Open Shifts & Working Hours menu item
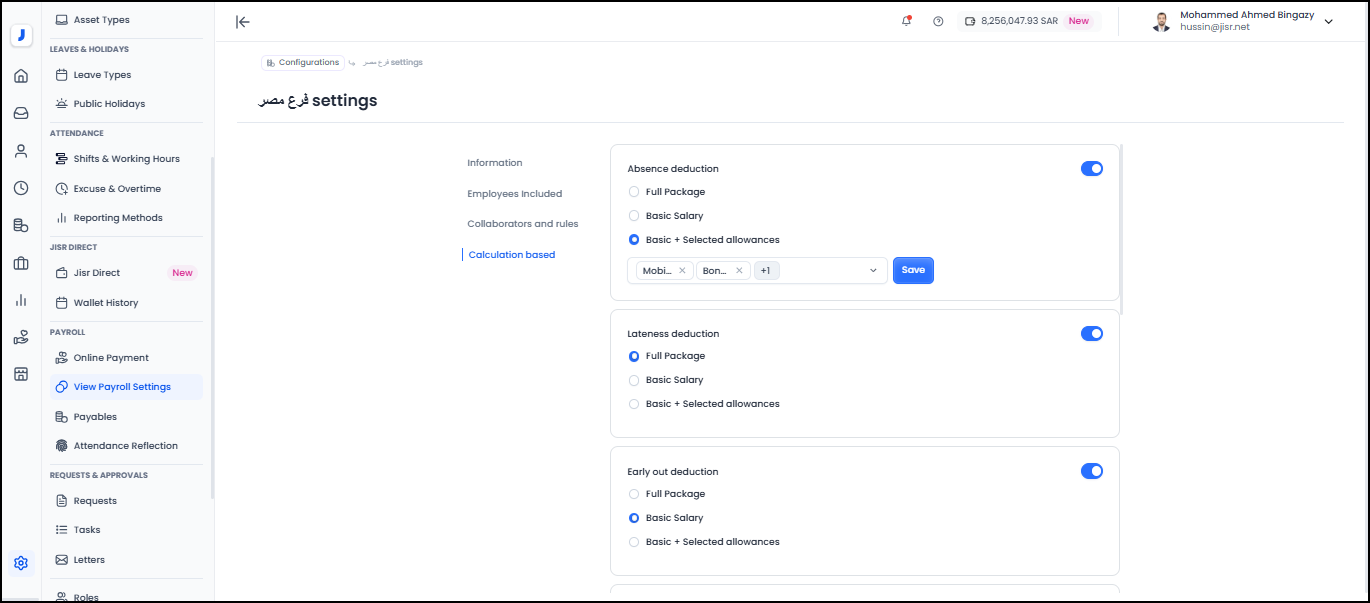Image resolution: width=1370 pixels, height=603 pixels. tap(126, 159)
